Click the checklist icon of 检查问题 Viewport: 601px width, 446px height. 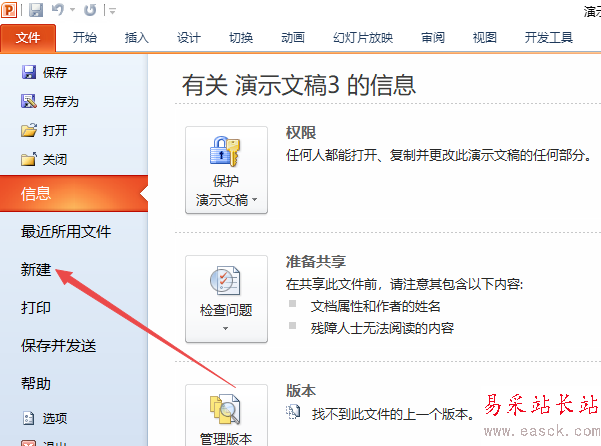[225, 280]
